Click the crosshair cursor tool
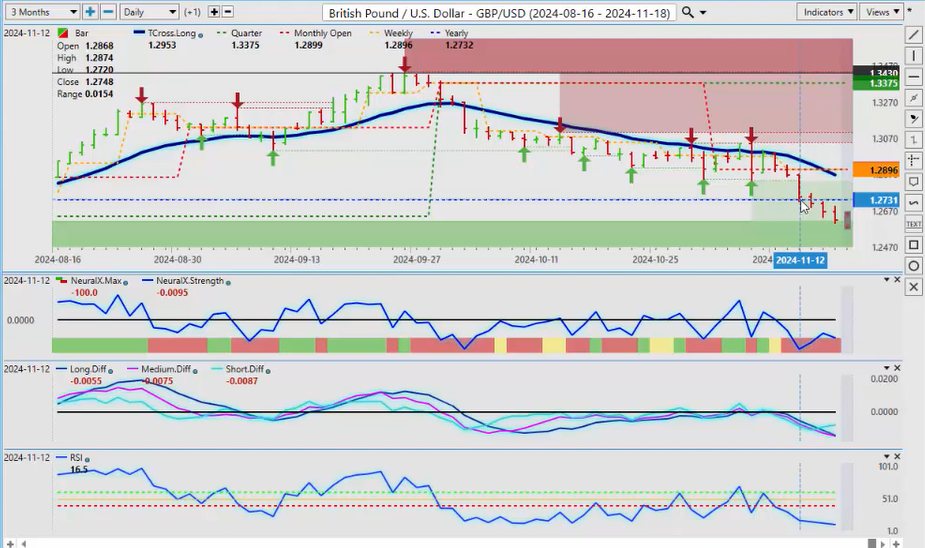The height and width of the screenshot is (548, 925). click(x=913, y=161)
